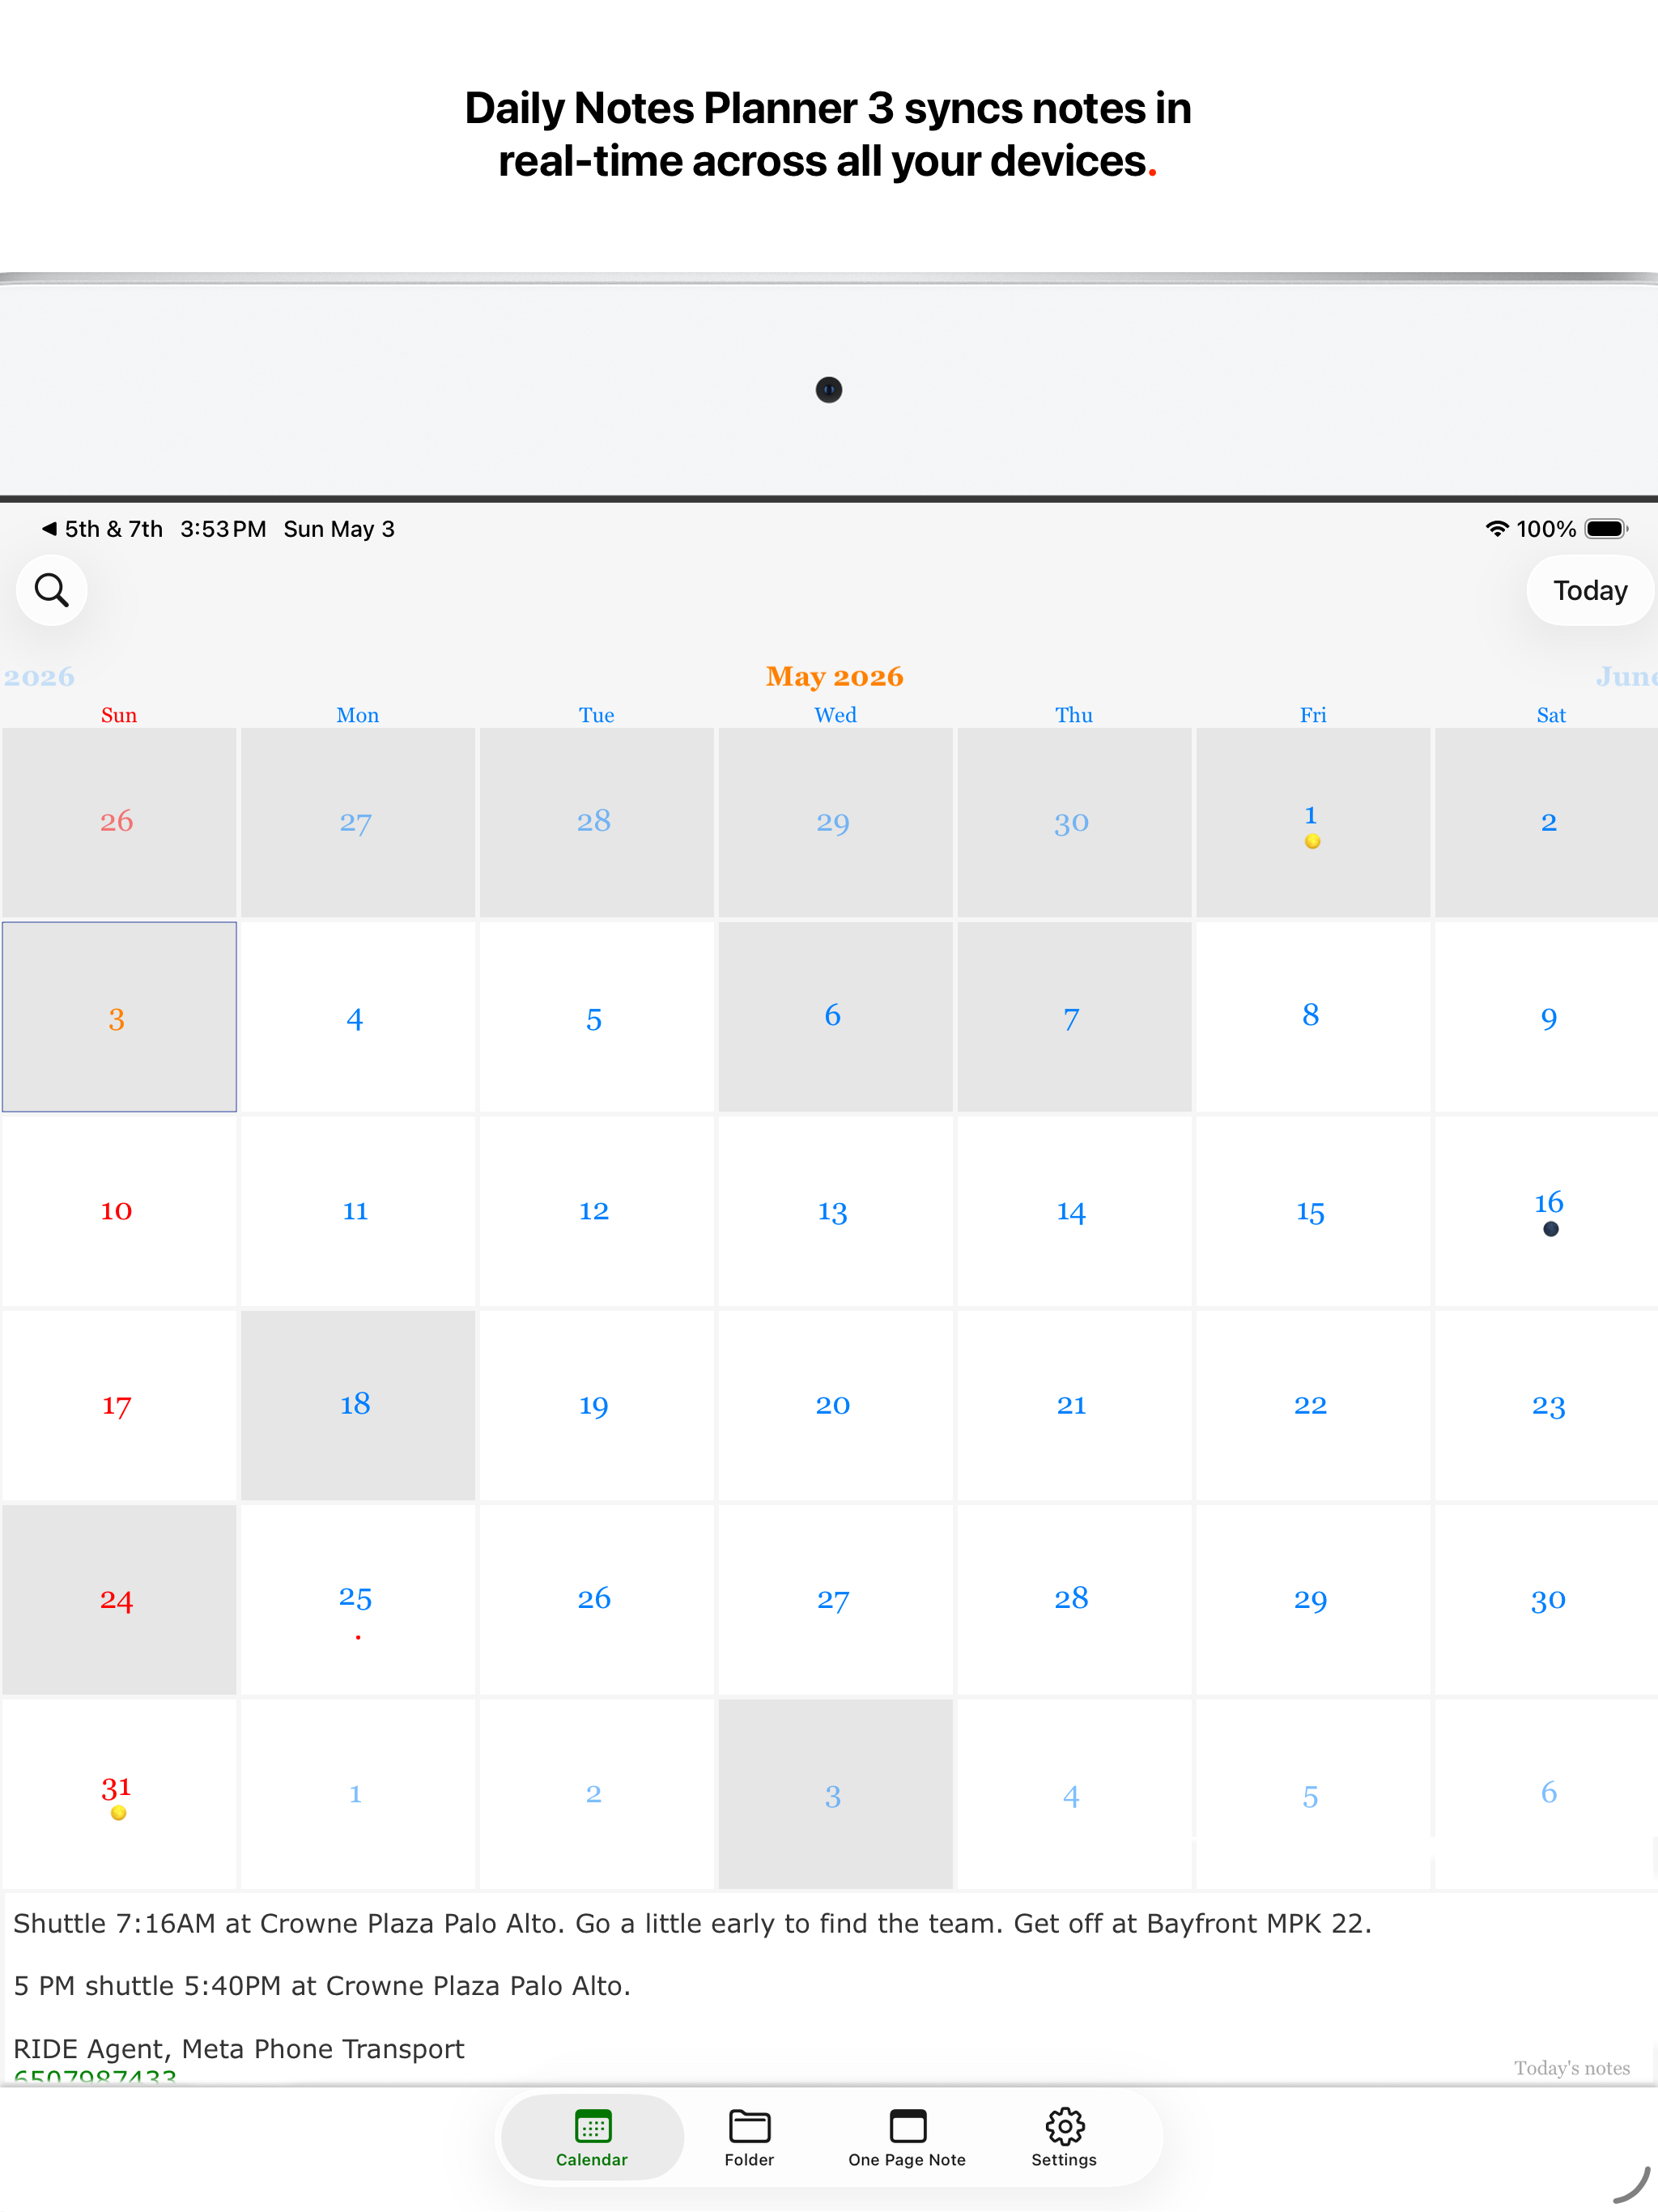Select Sunday May 10
This screenshot has width=1658, height=2212.
119,1210
